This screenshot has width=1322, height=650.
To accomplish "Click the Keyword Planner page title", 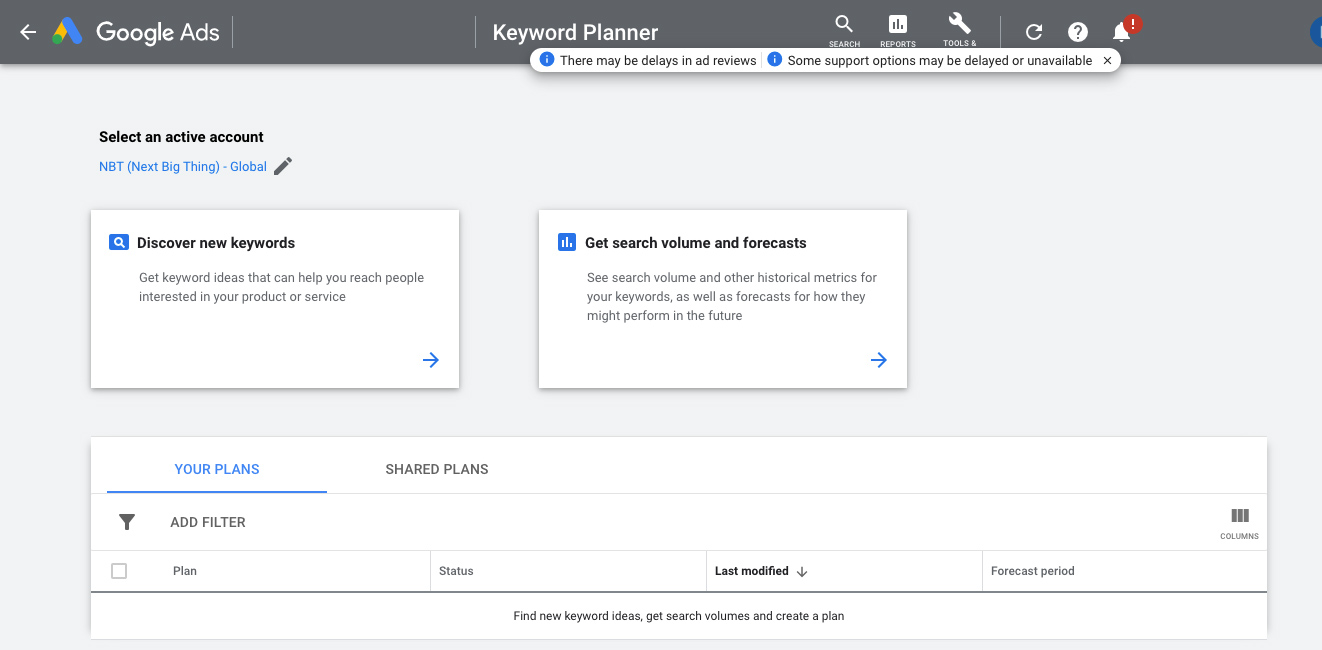I will 575,32.
